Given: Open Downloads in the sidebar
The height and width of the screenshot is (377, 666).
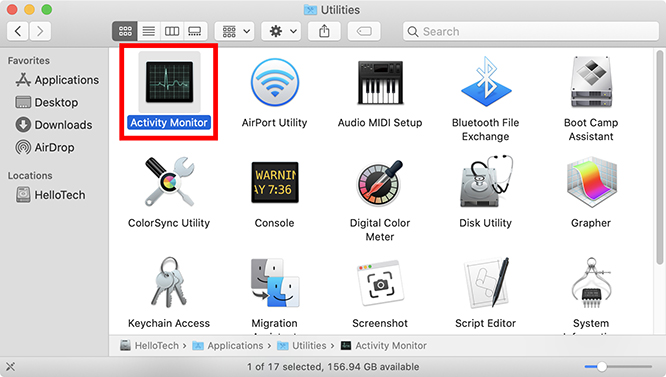Looking at the screenshot, I should pos(54,125).
